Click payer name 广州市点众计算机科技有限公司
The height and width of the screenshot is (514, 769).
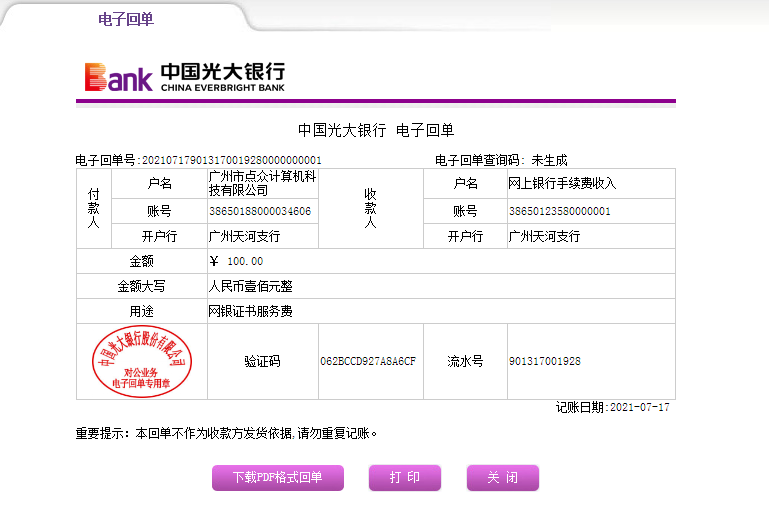[262, 183]
